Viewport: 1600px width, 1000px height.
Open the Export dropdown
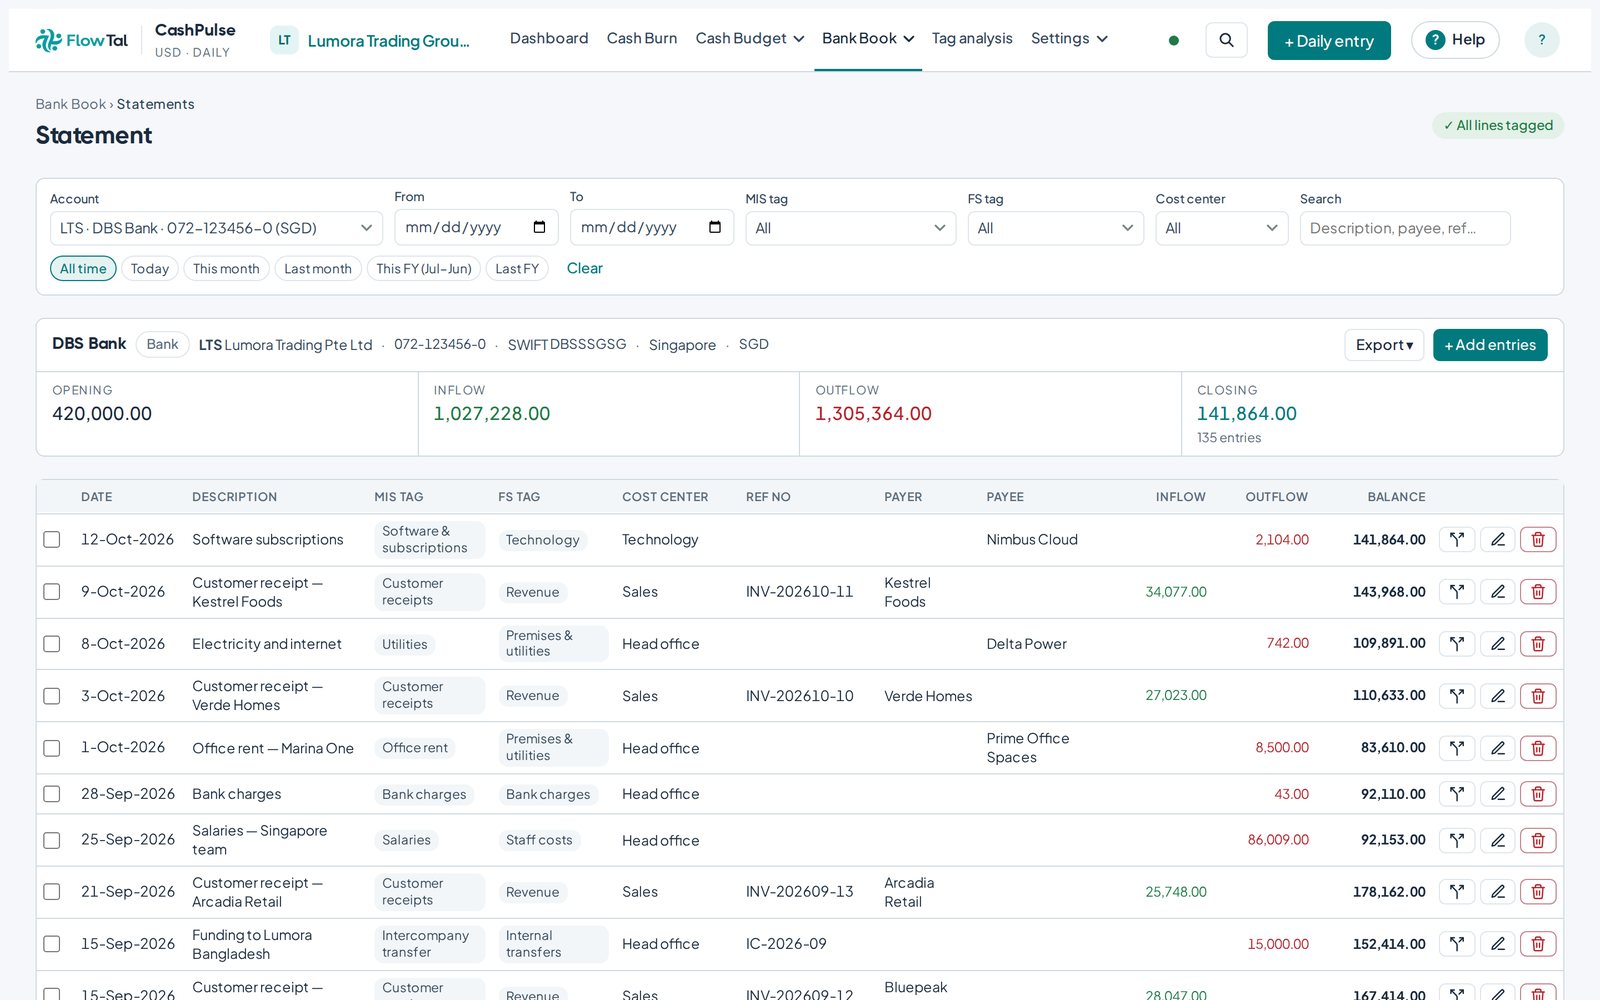tap(1384, 345)
